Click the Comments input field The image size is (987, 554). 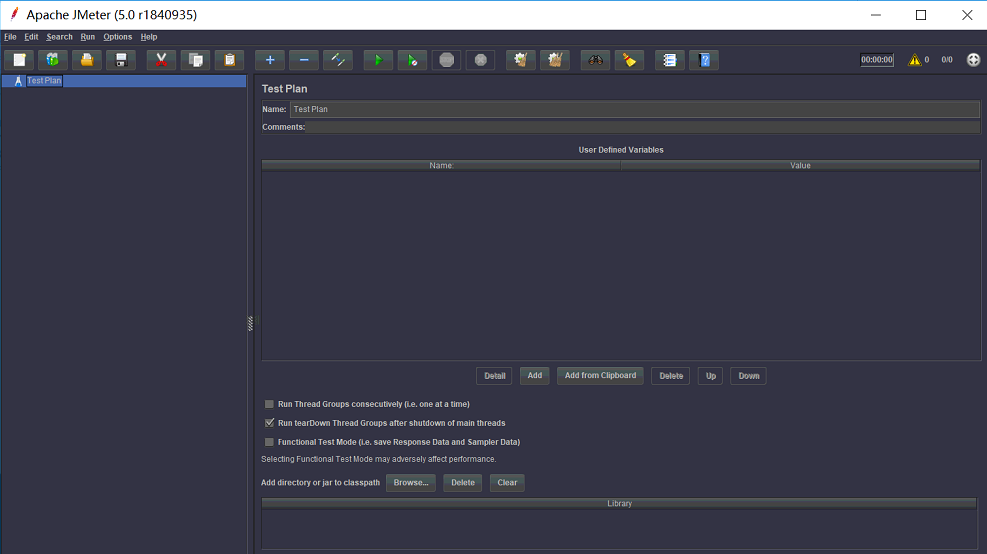643,127
